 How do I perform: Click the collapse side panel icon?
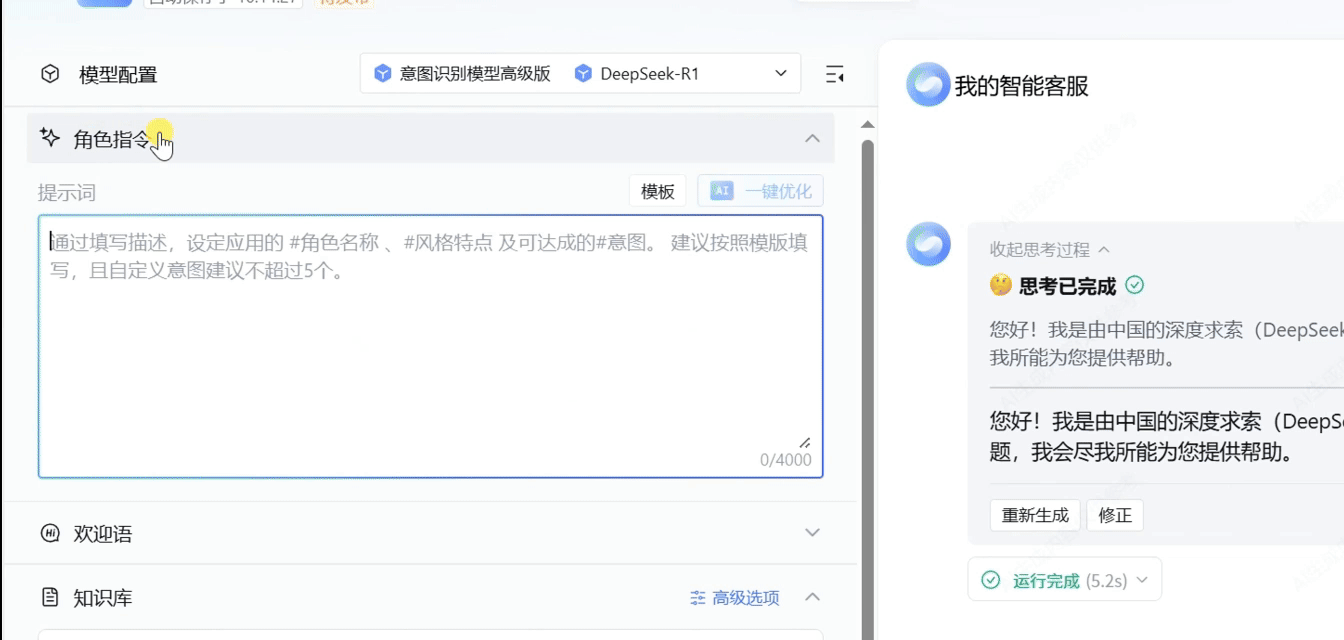(x=834, y=74)
